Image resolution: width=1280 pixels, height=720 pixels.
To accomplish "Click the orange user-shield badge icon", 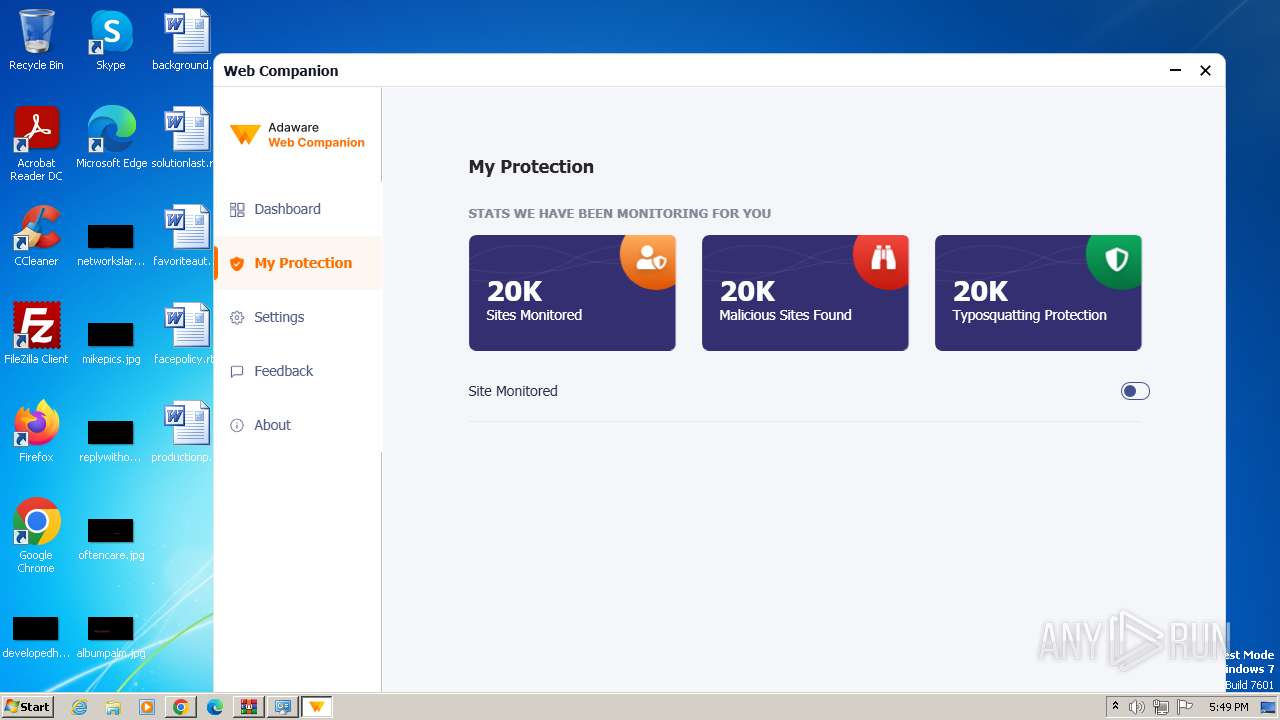I will tap(650, 260).
